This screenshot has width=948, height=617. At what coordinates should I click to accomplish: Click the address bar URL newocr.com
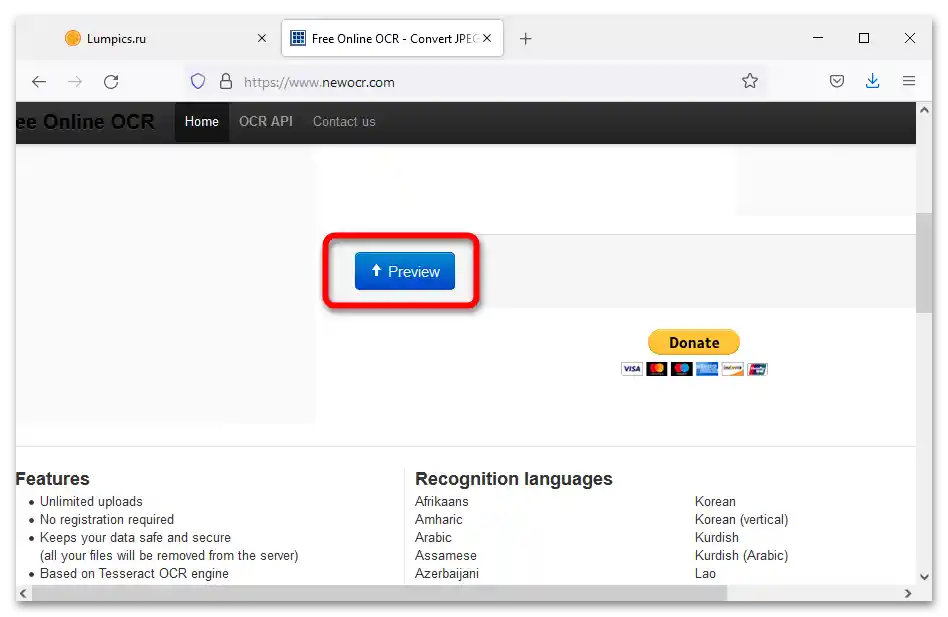point(319,82)
